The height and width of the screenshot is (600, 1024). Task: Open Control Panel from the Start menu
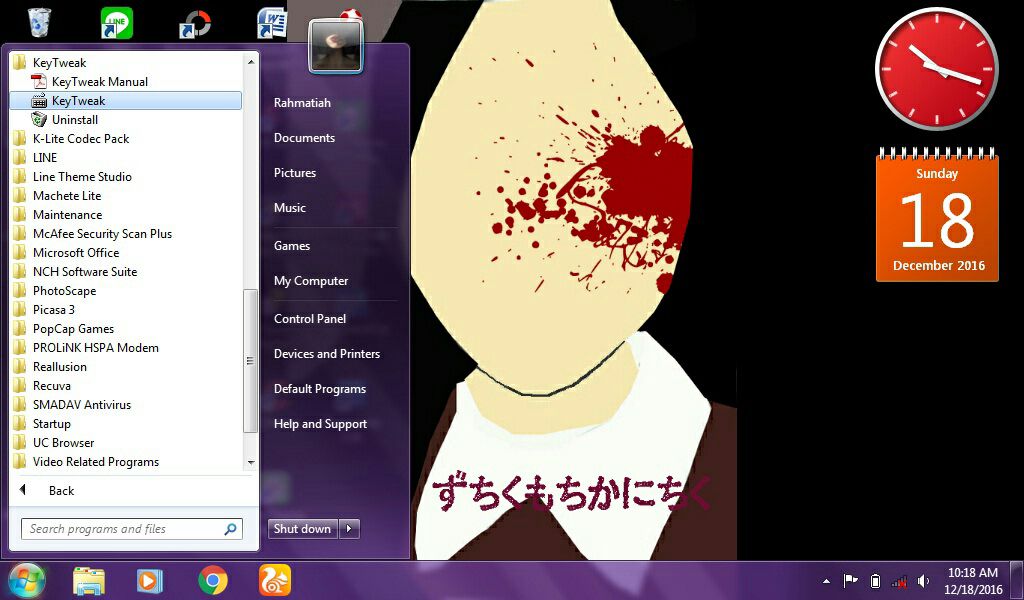coord(310,319)
